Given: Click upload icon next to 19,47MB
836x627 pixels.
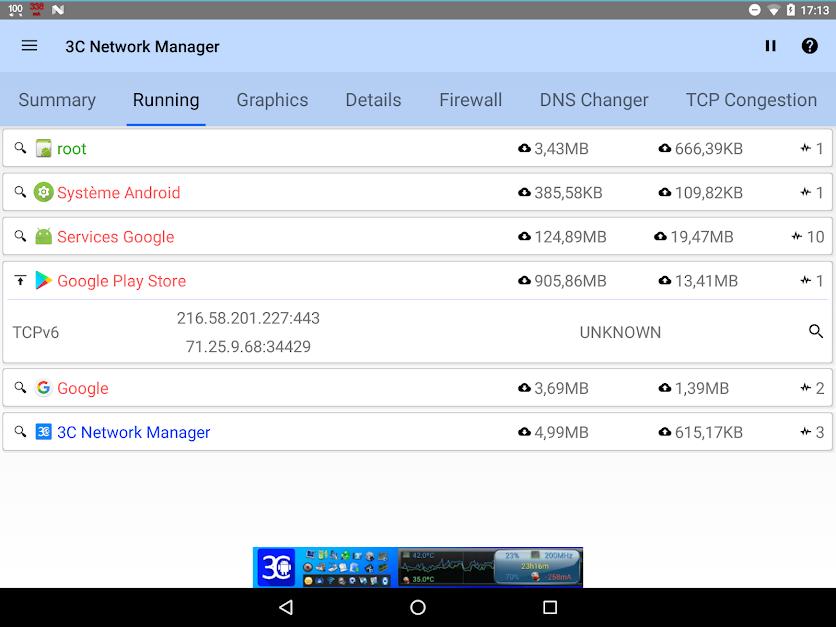Looking at the screenshot, I should tap(660, 236).
